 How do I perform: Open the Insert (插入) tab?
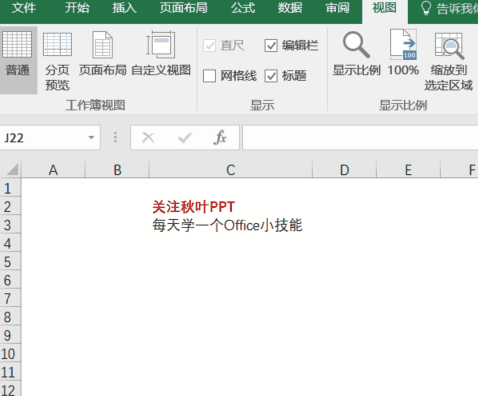124,8
